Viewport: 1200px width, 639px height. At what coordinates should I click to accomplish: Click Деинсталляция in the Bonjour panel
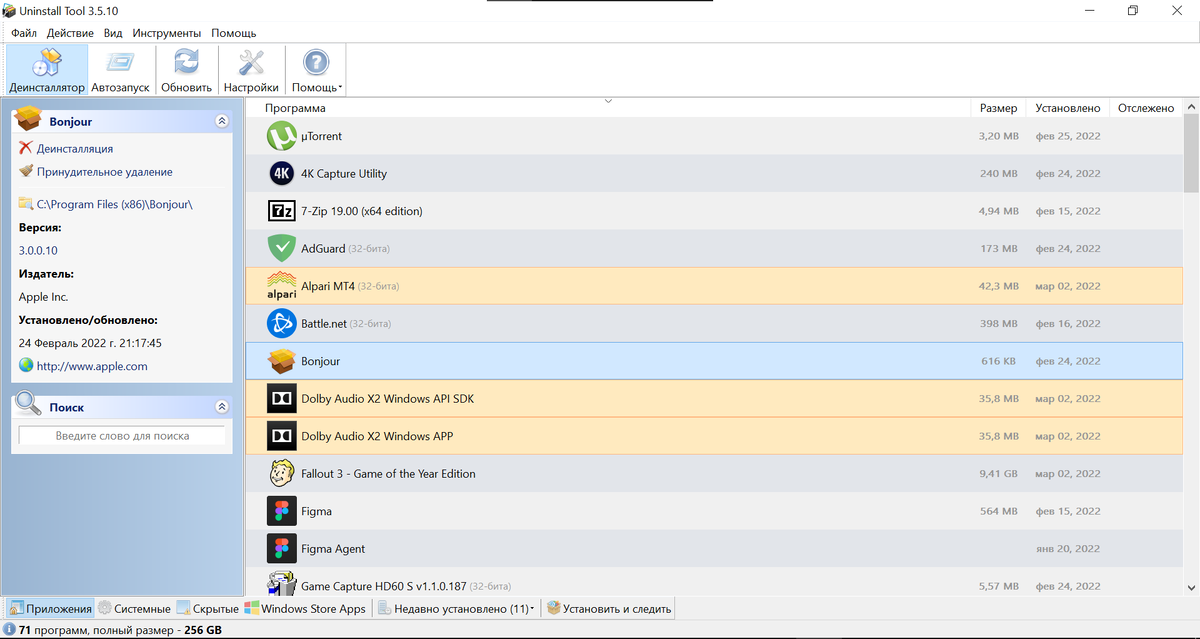pos(75,148)
